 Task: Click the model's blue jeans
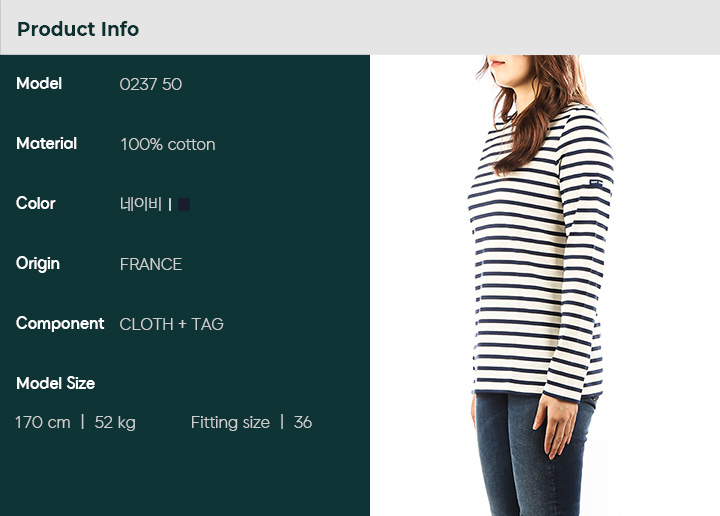point(533,454)
